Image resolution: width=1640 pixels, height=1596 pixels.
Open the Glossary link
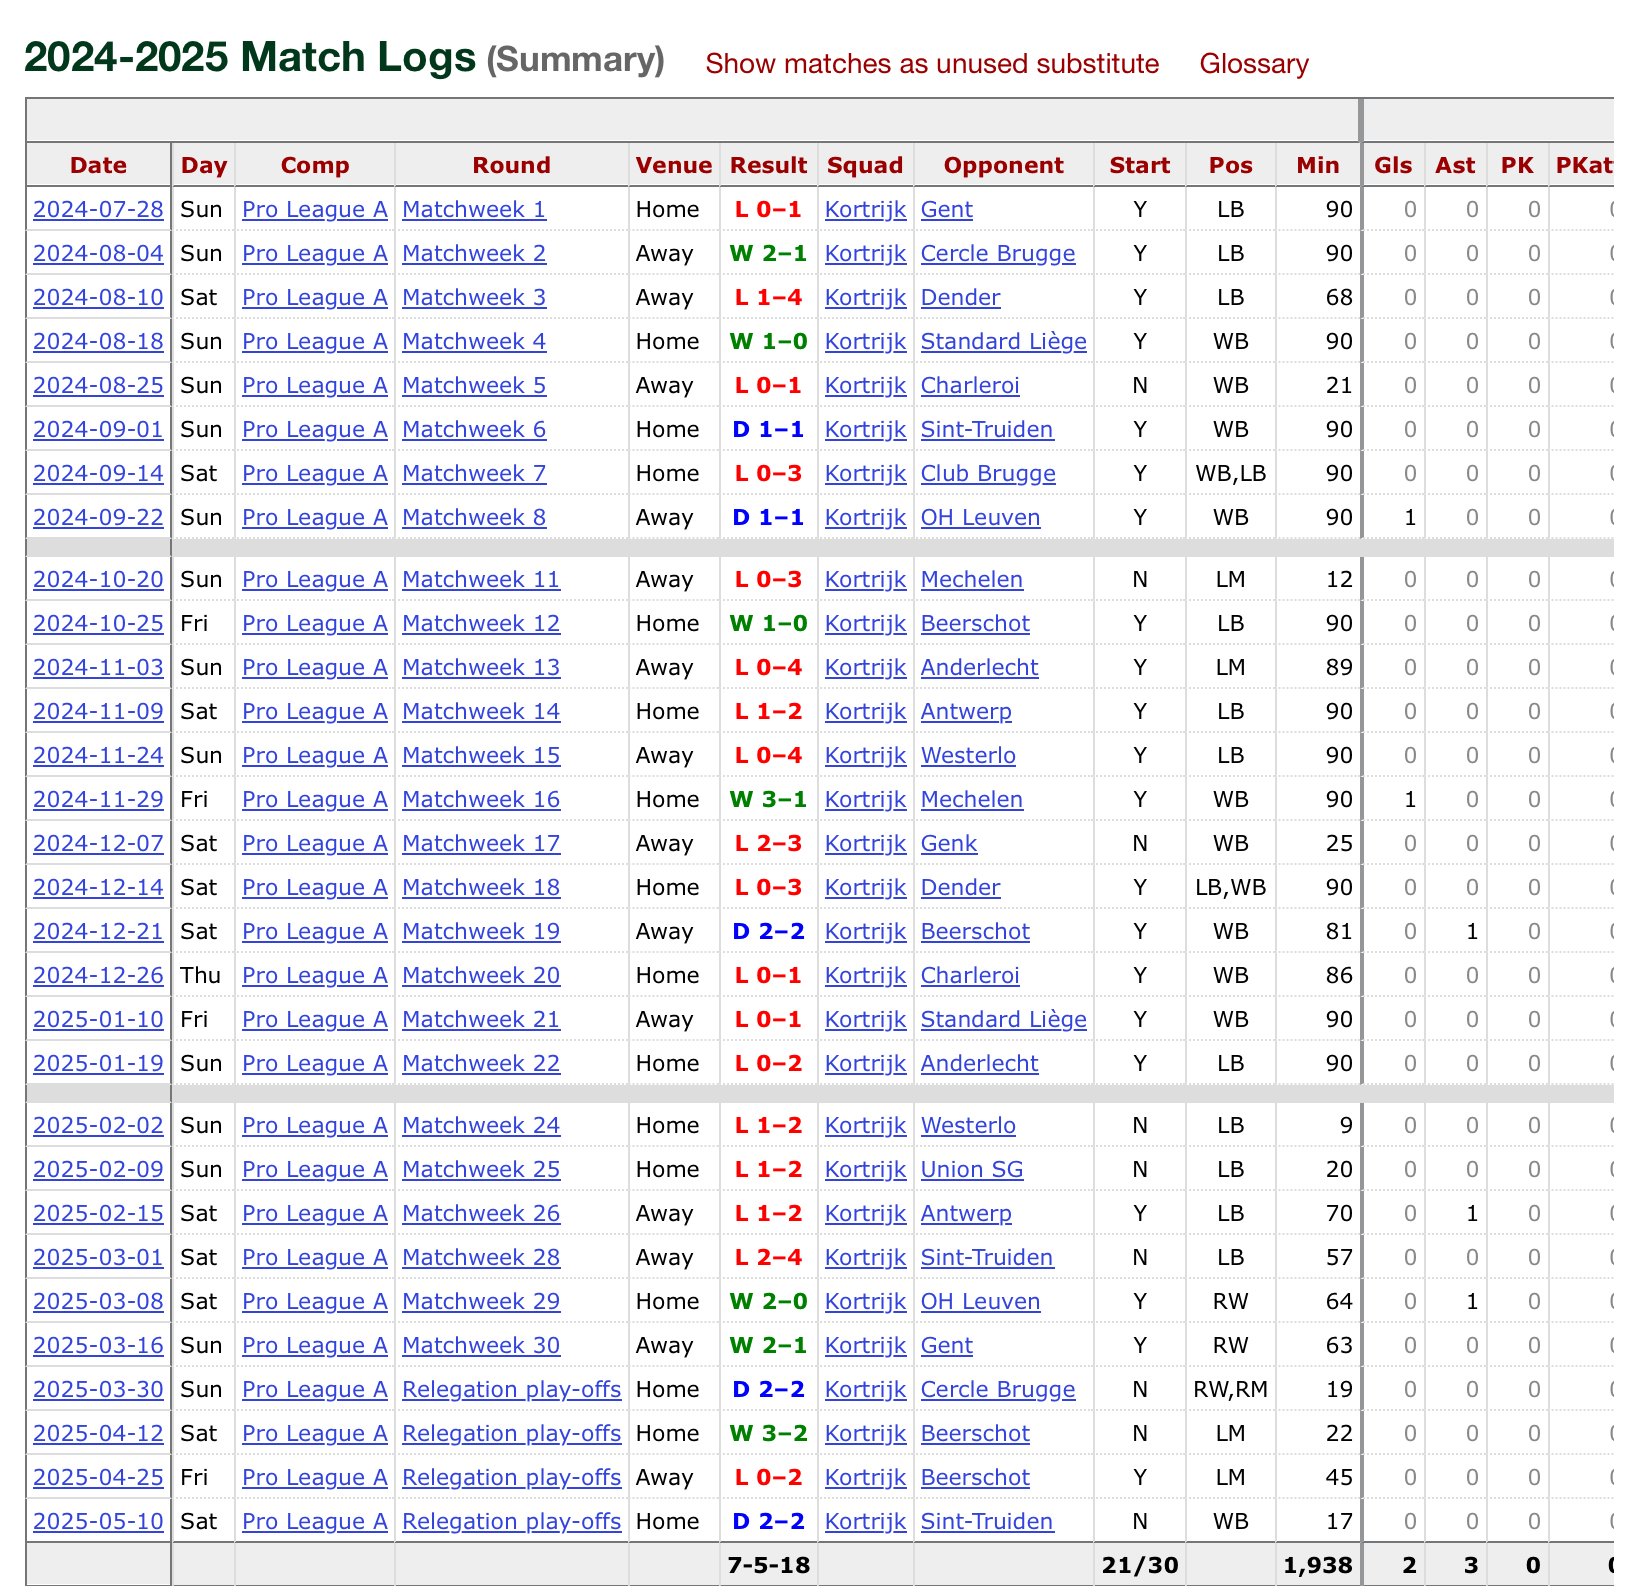tap(1253, 64)
